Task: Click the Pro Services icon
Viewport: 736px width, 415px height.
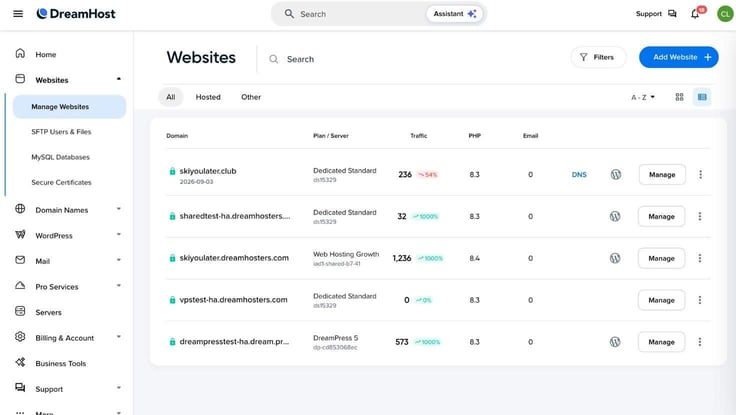Action: pyautogui.click(x=20, y=285)
